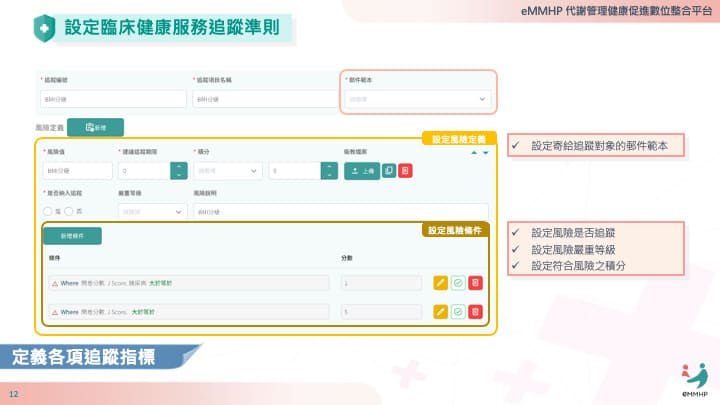
Task: Open the 郵件範本 dropdown
Action: click(x=417, y=99)
